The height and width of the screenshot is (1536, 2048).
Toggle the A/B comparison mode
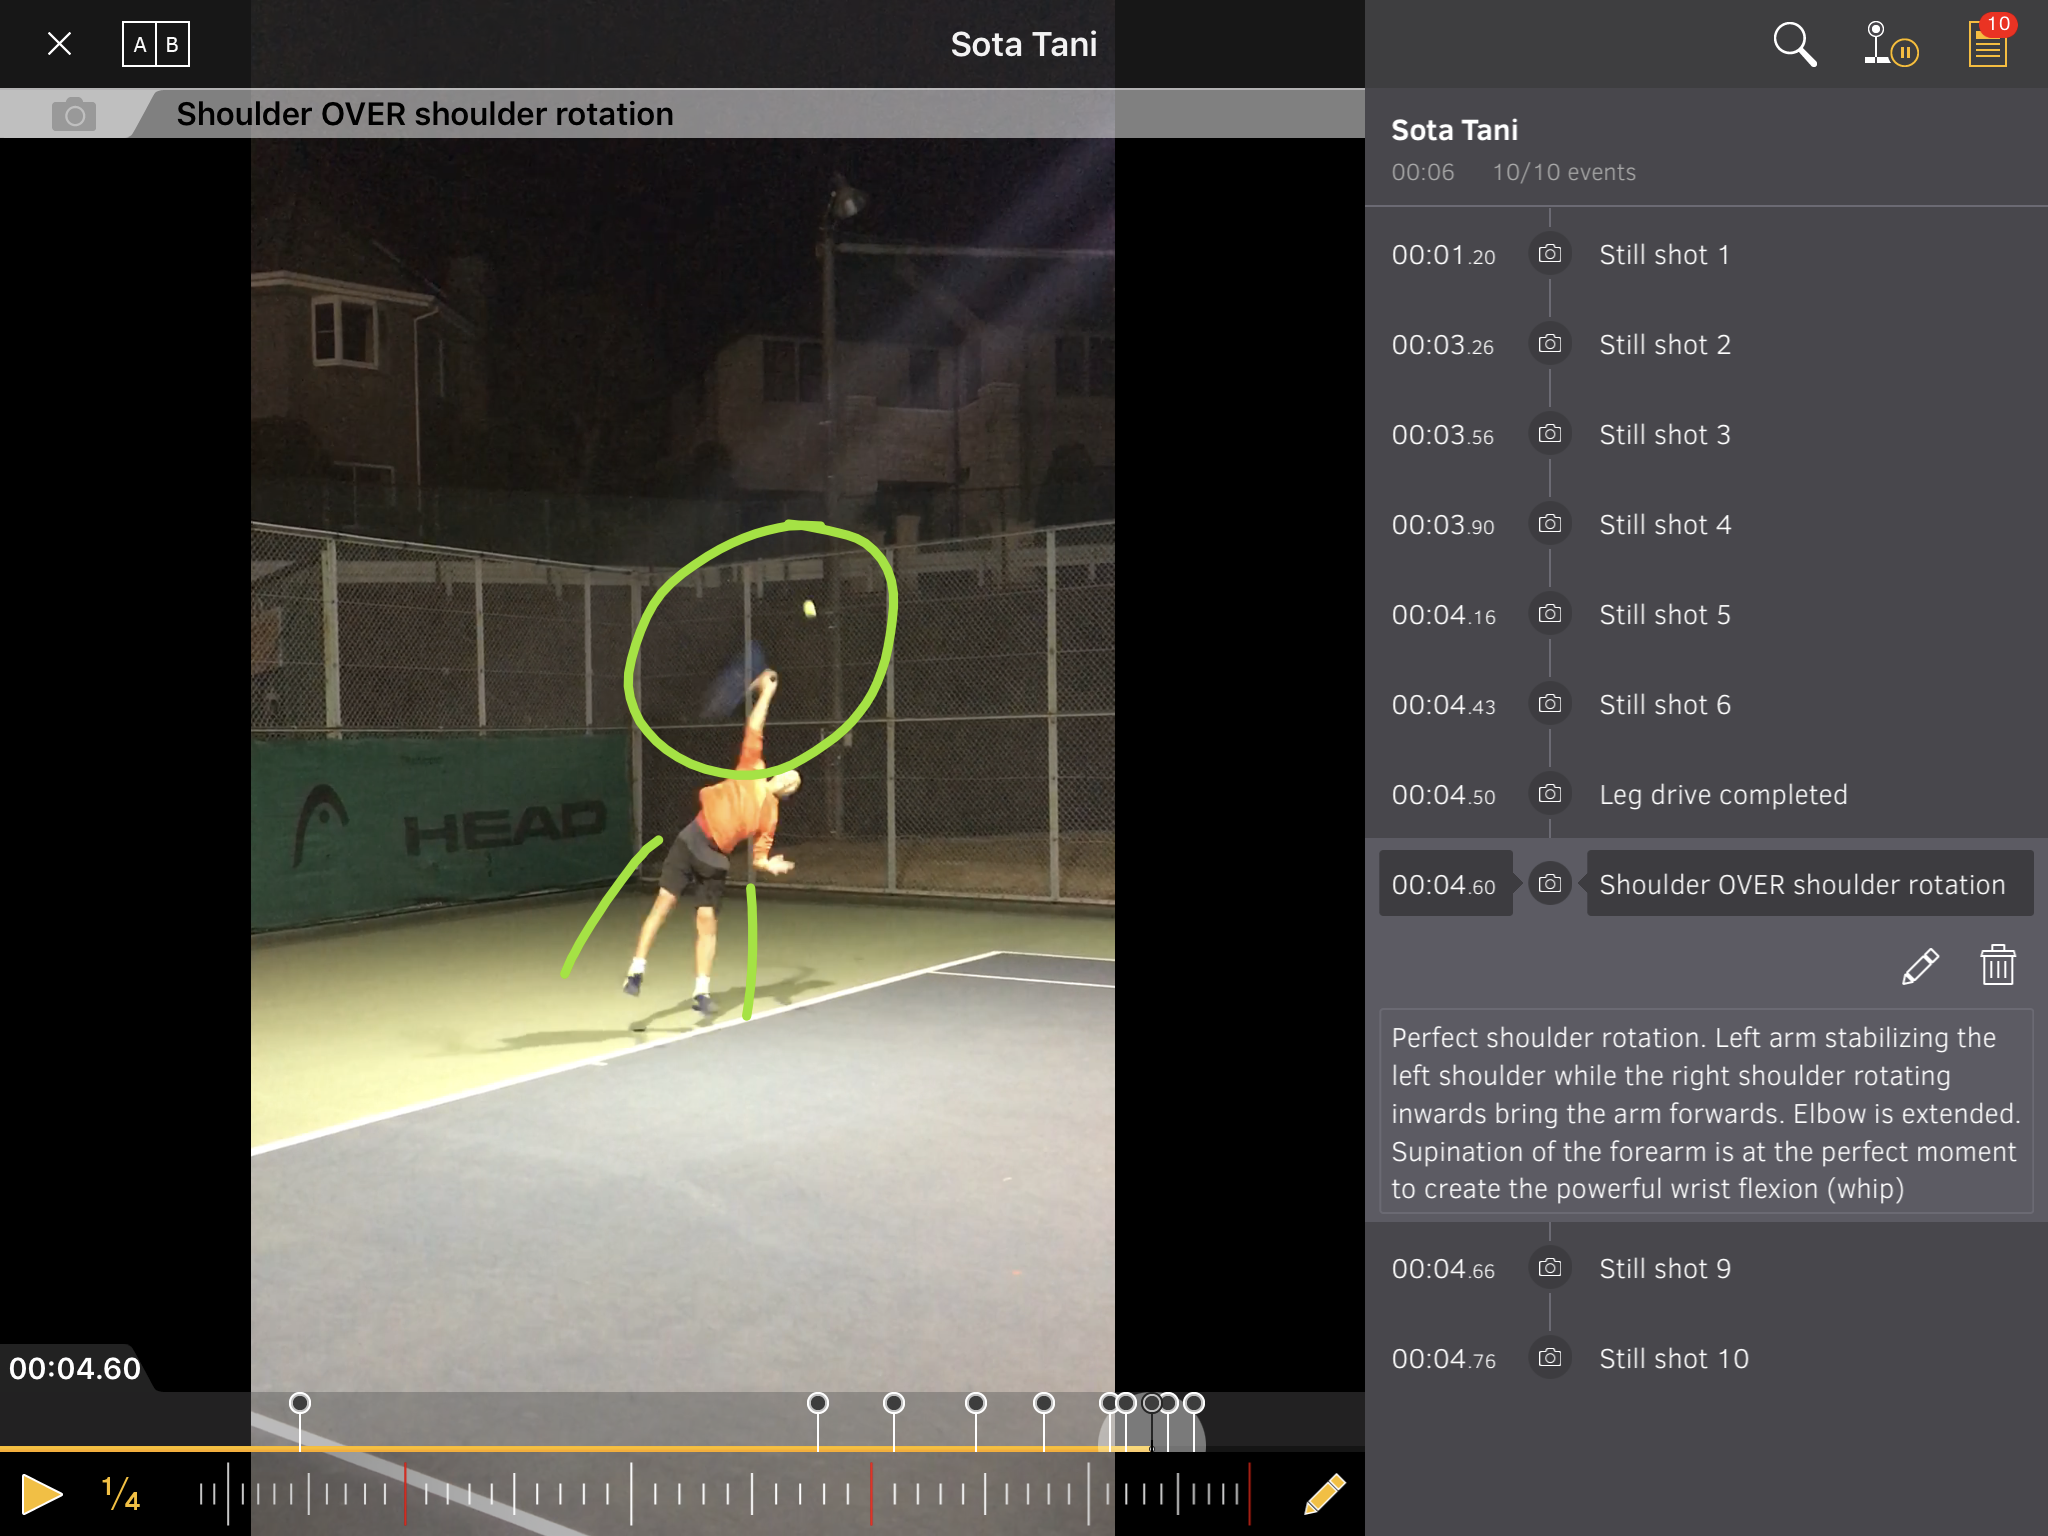156,45
